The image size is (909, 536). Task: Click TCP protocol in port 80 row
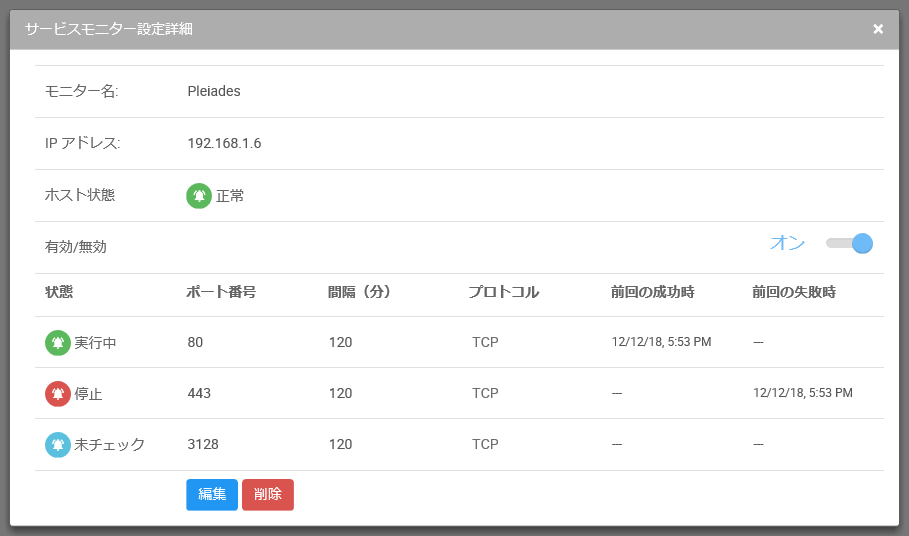[x=485, y=342]
